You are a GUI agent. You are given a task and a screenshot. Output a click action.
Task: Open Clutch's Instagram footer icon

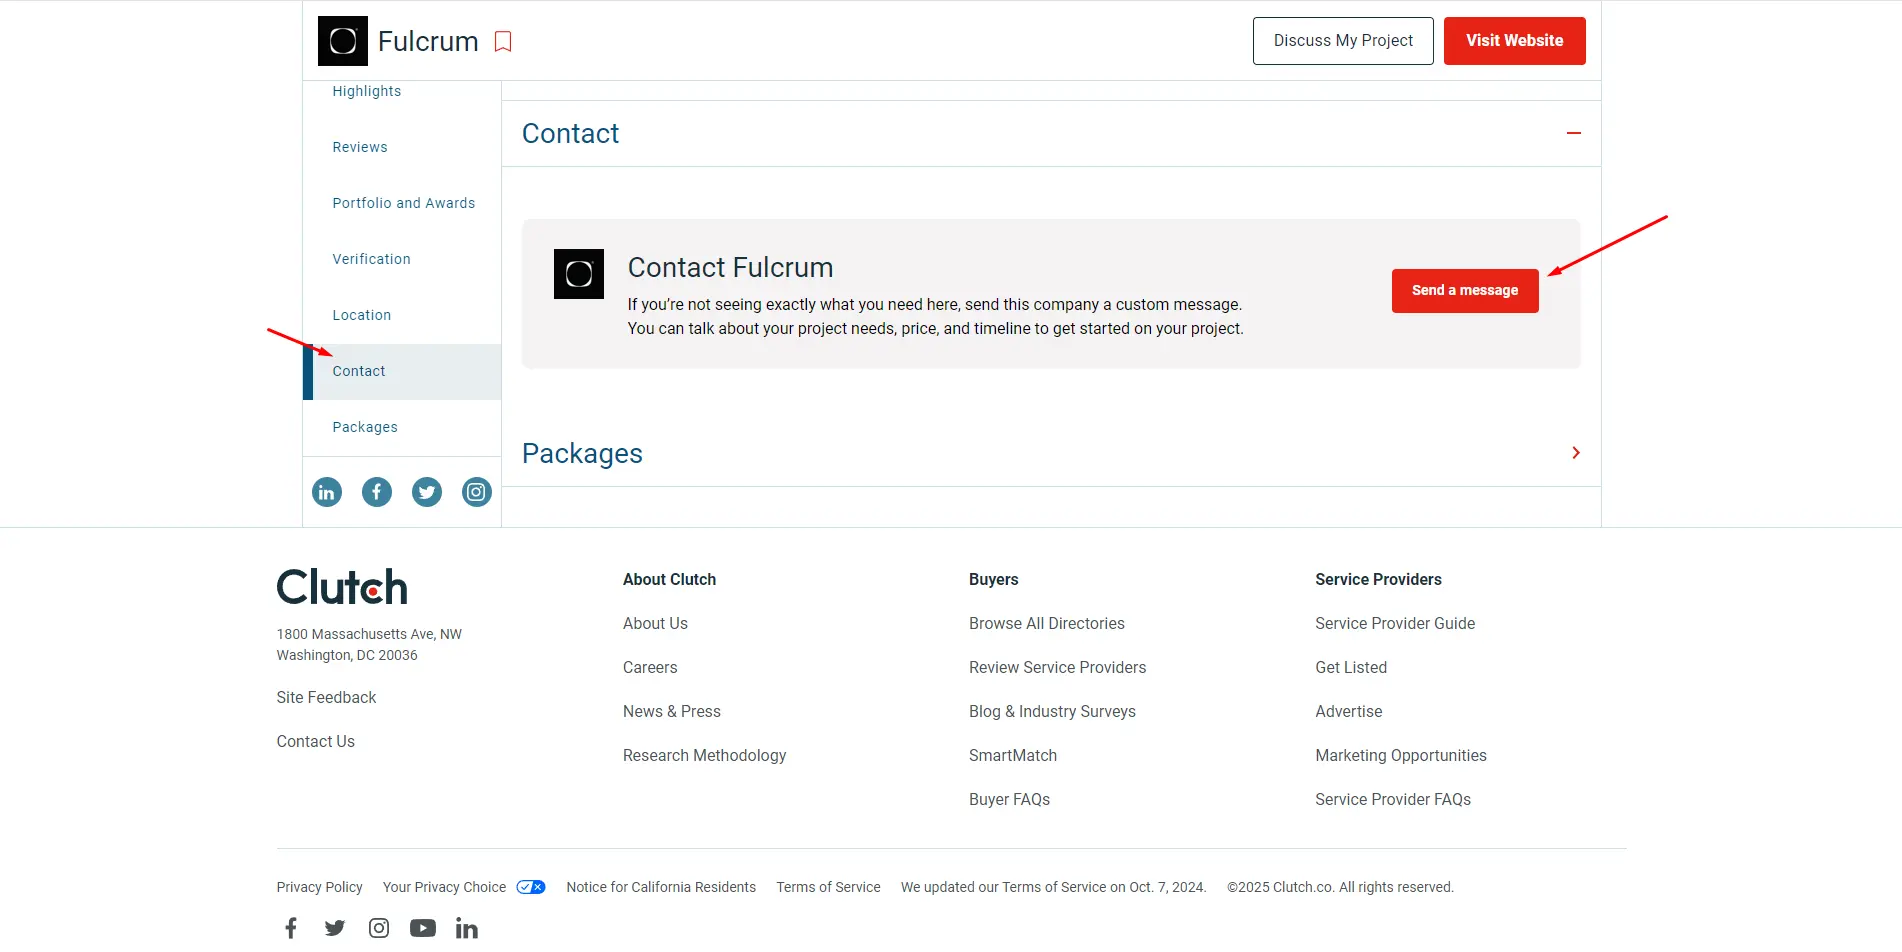[379, 928]
